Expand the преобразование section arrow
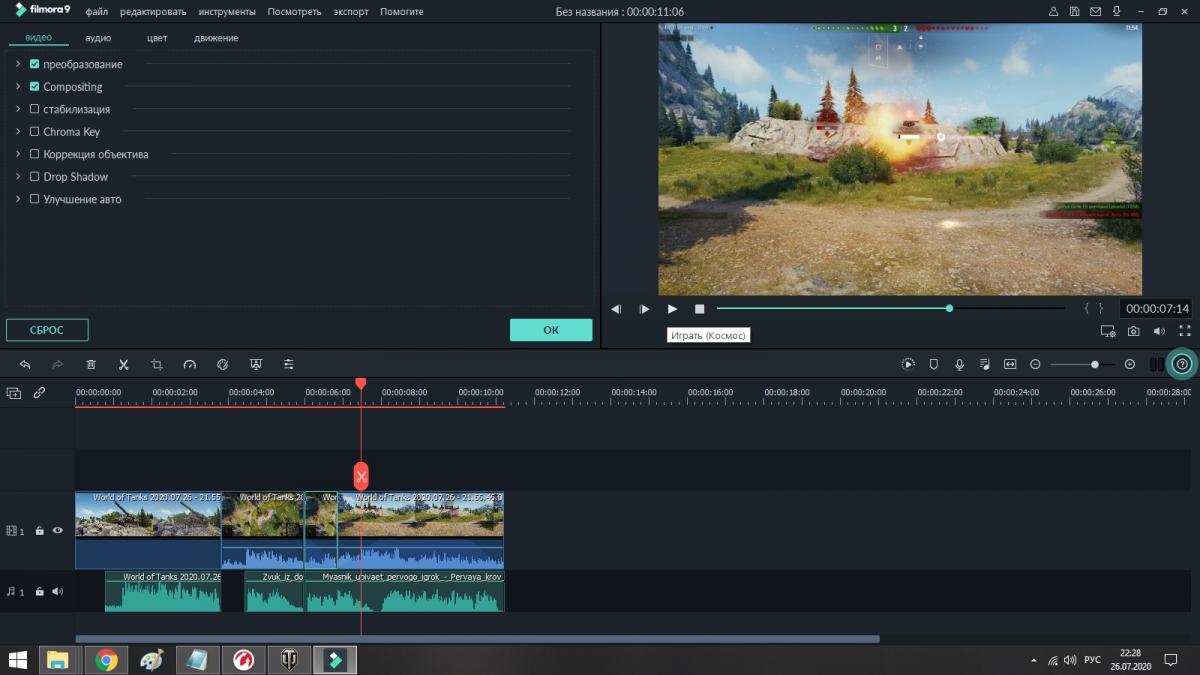 point(18,64)
